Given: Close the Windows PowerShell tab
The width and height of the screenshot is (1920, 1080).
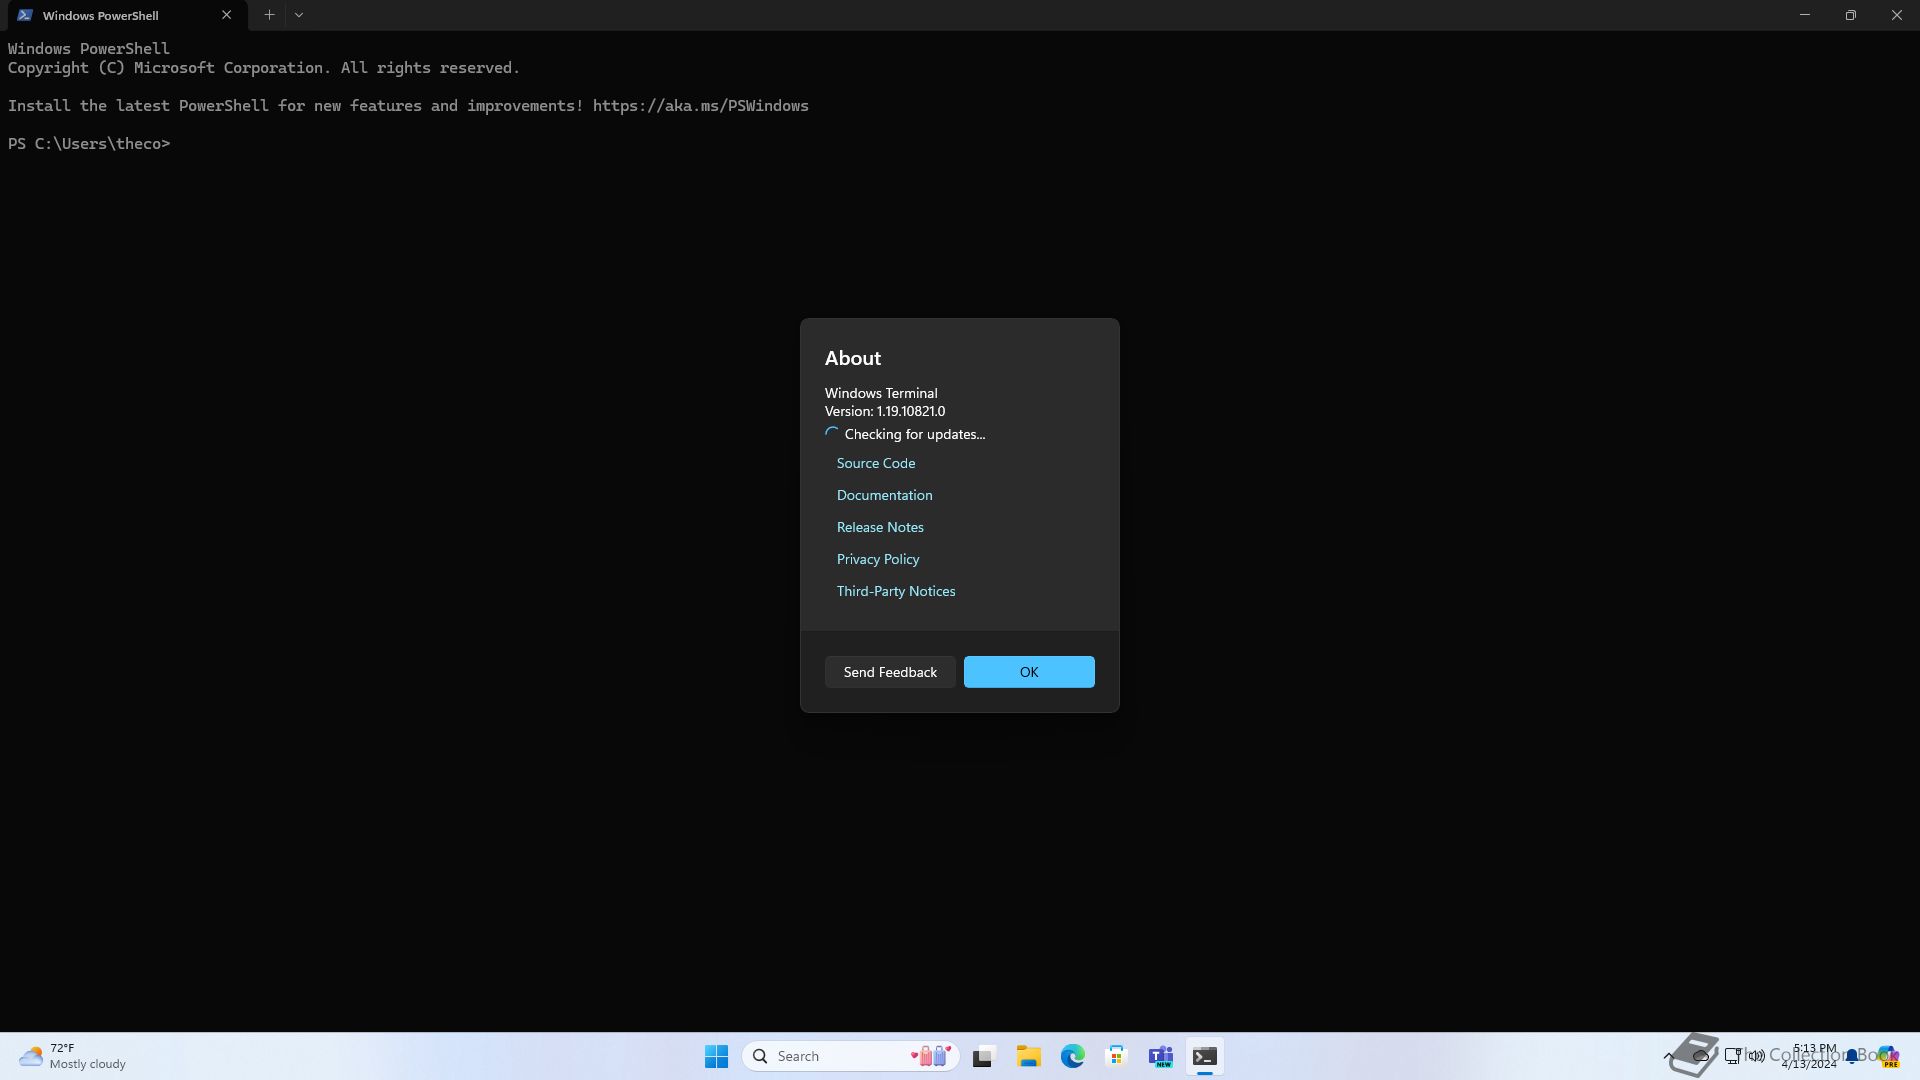Looking at the screenshot, I should click(x=226, y=15).
